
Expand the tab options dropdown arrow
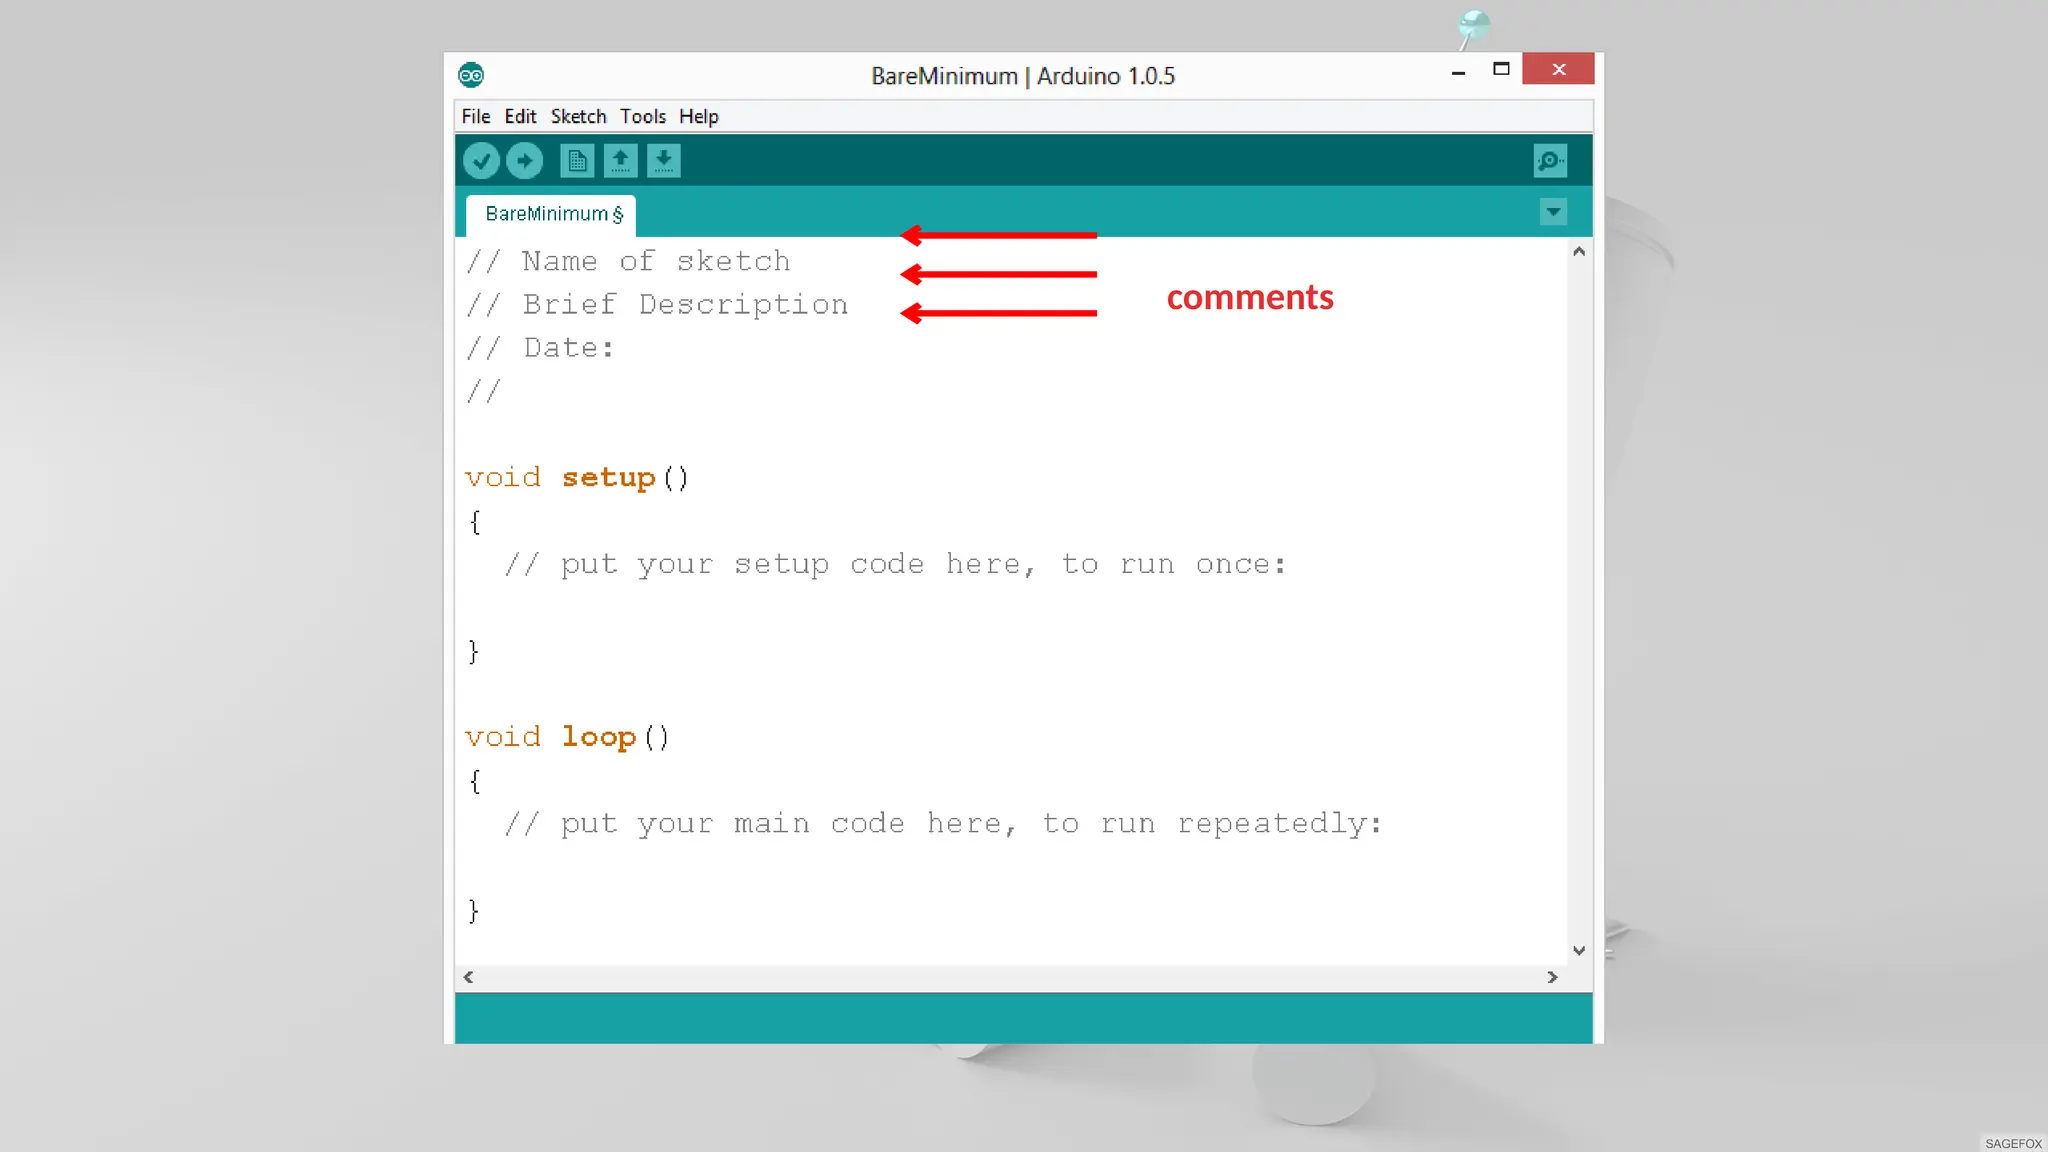click(1552, 212)
